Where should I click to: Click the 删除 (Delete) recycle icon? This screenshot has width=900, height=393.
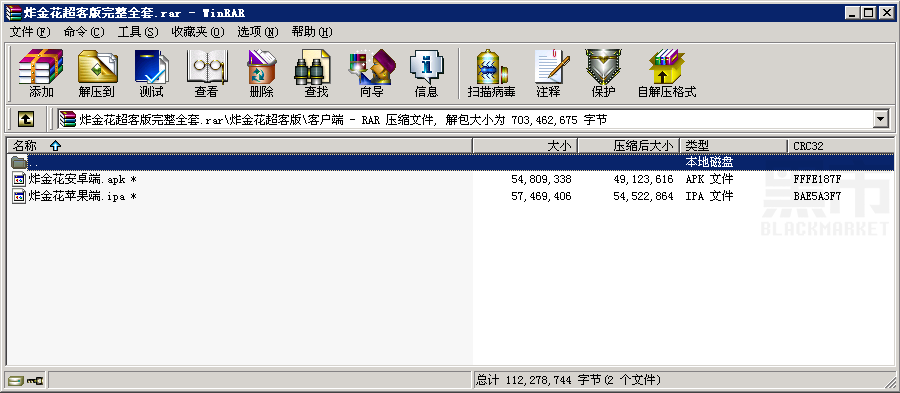pos(261,73)
